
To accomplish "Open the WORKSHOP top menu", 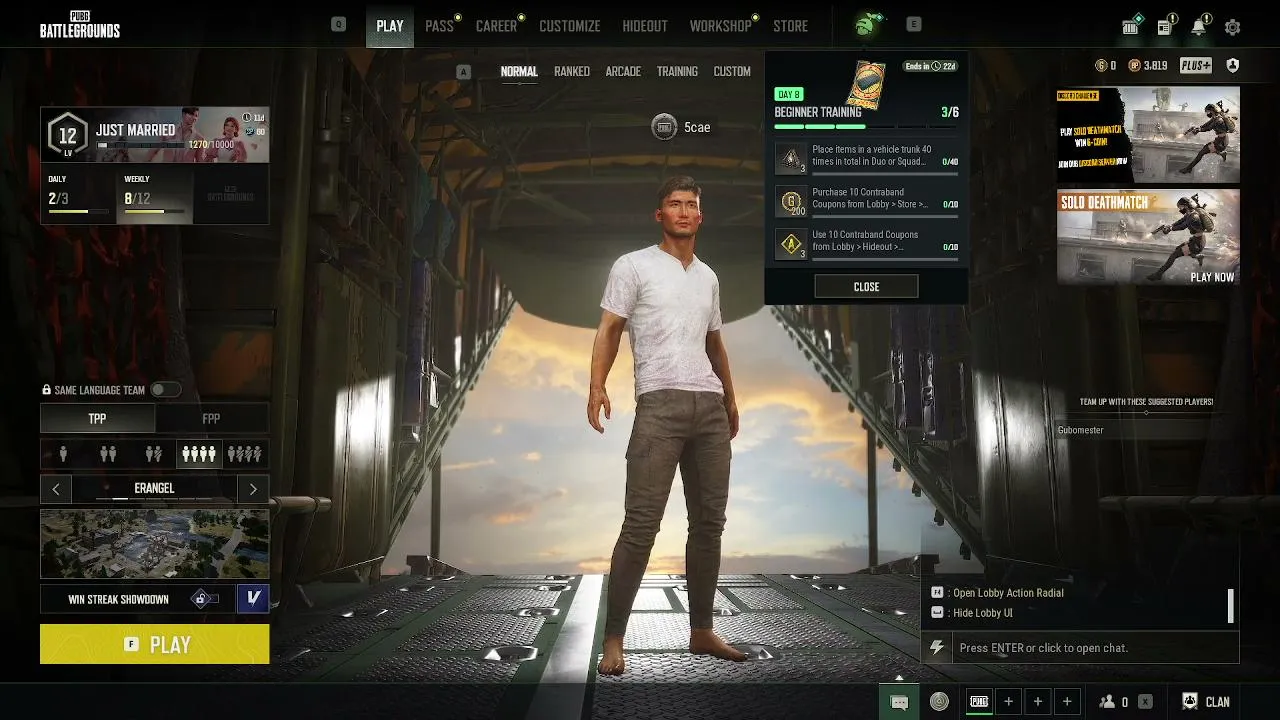I will click(720, 26).
